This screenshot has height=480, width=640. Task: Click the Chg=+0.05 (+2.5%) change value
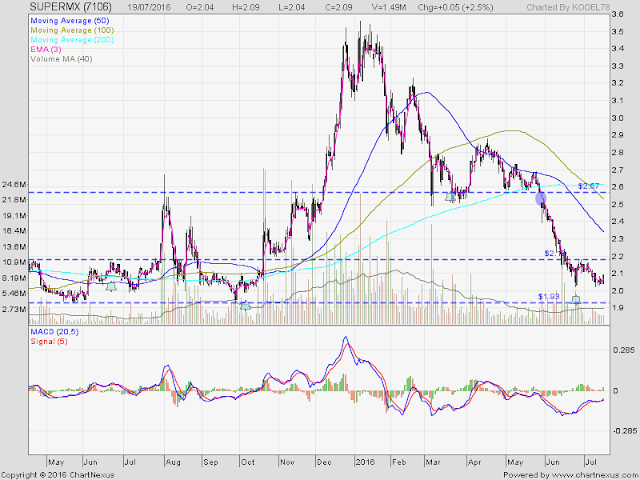point(455,7)
